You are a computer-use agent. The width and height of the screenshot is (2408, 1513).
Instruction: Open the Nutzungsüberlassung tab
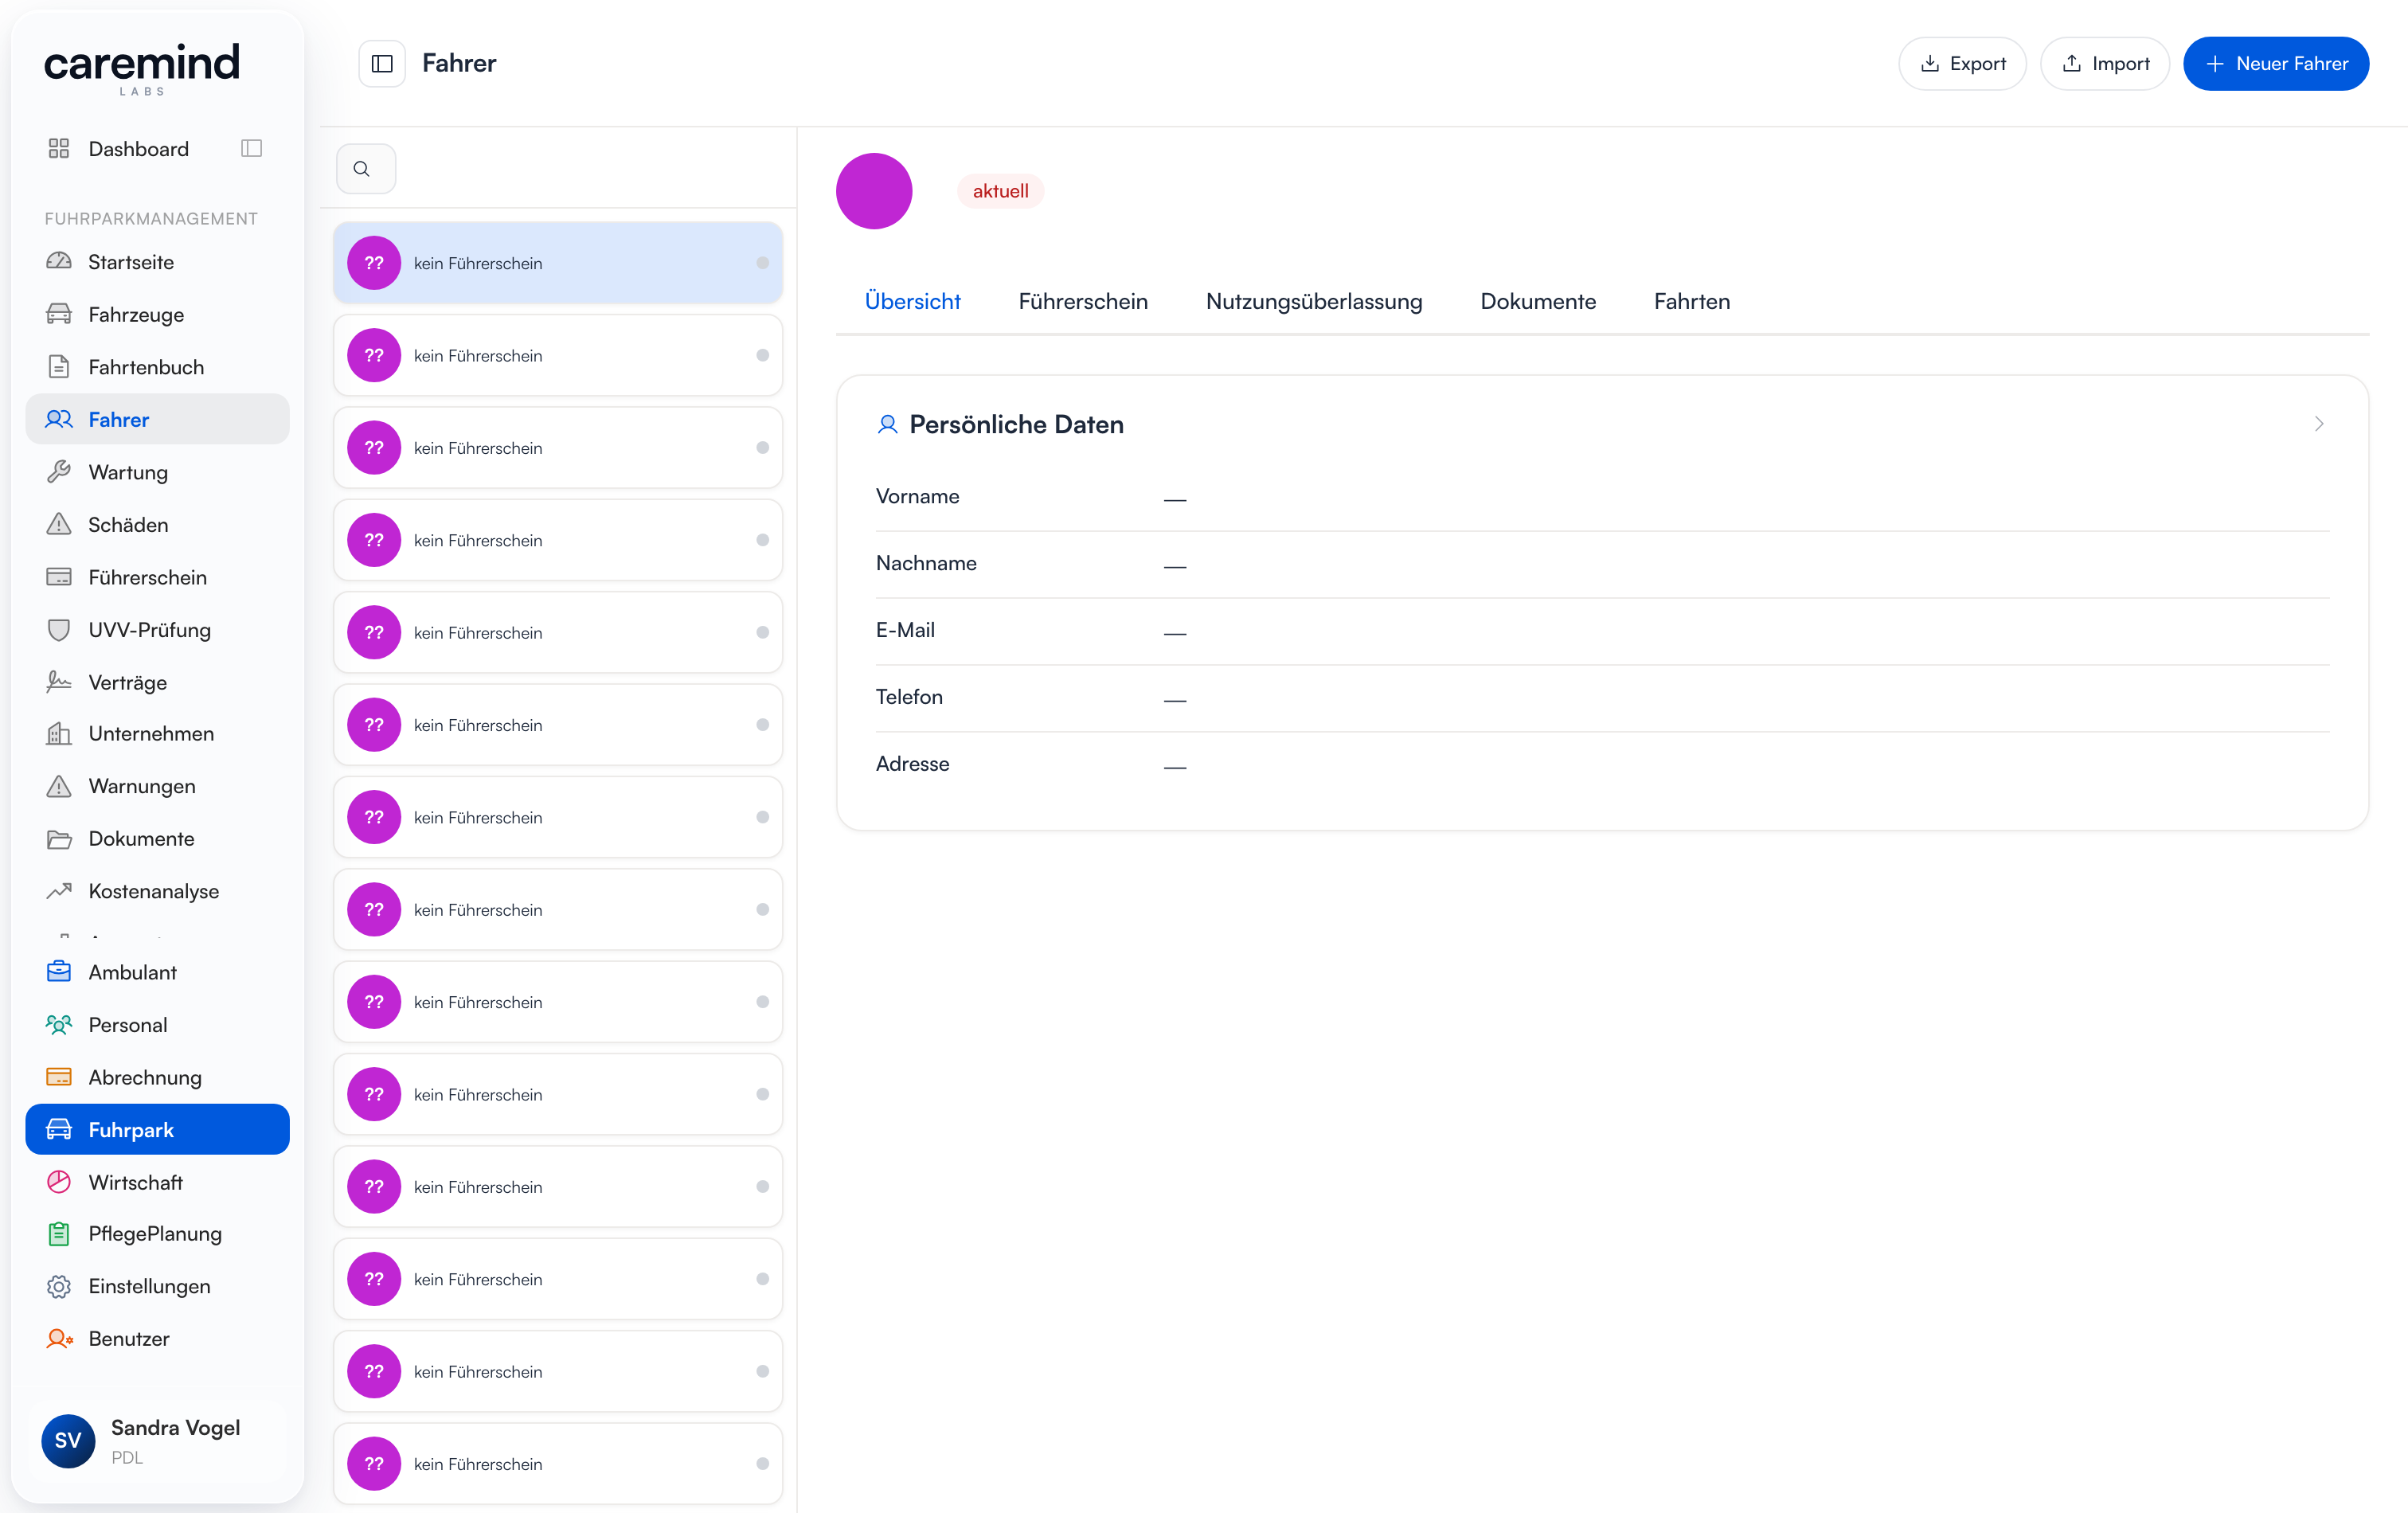point(1314,301)
